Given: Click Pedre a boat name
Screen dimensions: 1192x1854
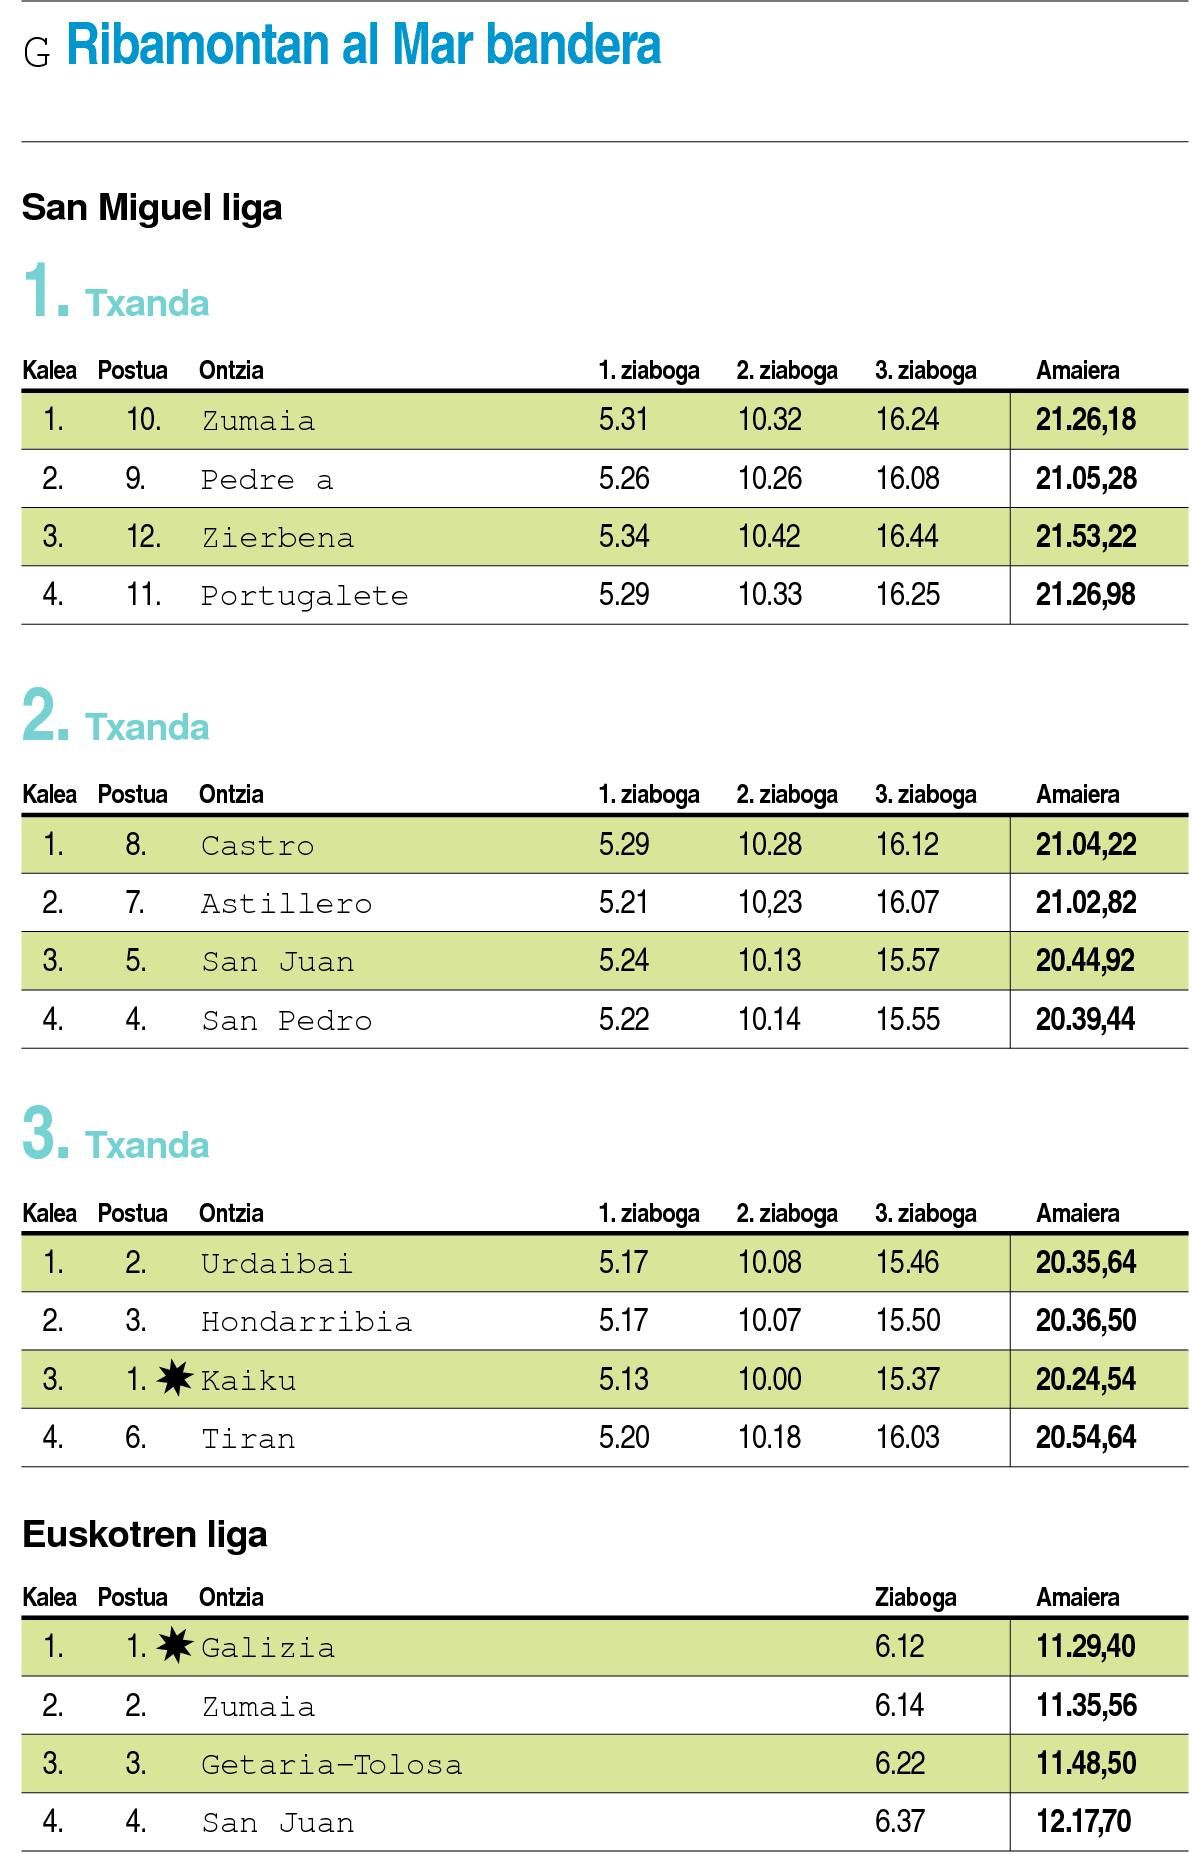Looking at the screenshot, I should pyautogui.click(x=267, y=480).
